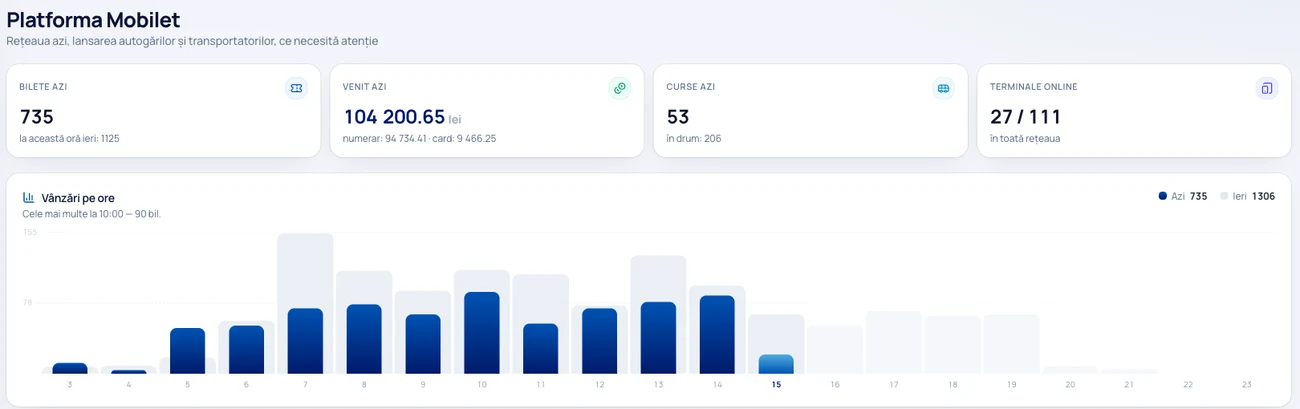The image size is (1300, 409).
Task: Select the blue bar for hour 12
Action: pos(600,341)
